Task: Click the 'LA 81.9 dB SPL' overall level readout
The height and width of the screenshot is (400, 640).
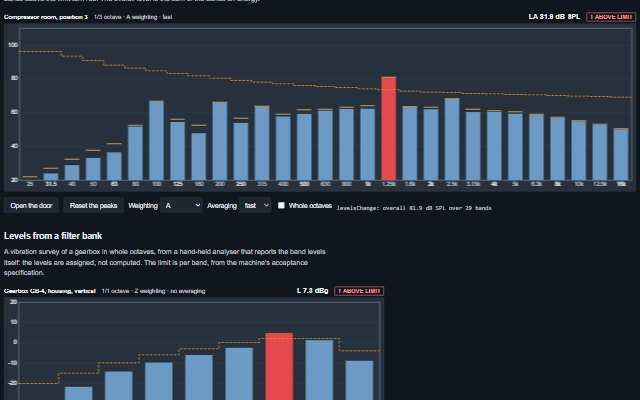Action: tap(554, 17)
